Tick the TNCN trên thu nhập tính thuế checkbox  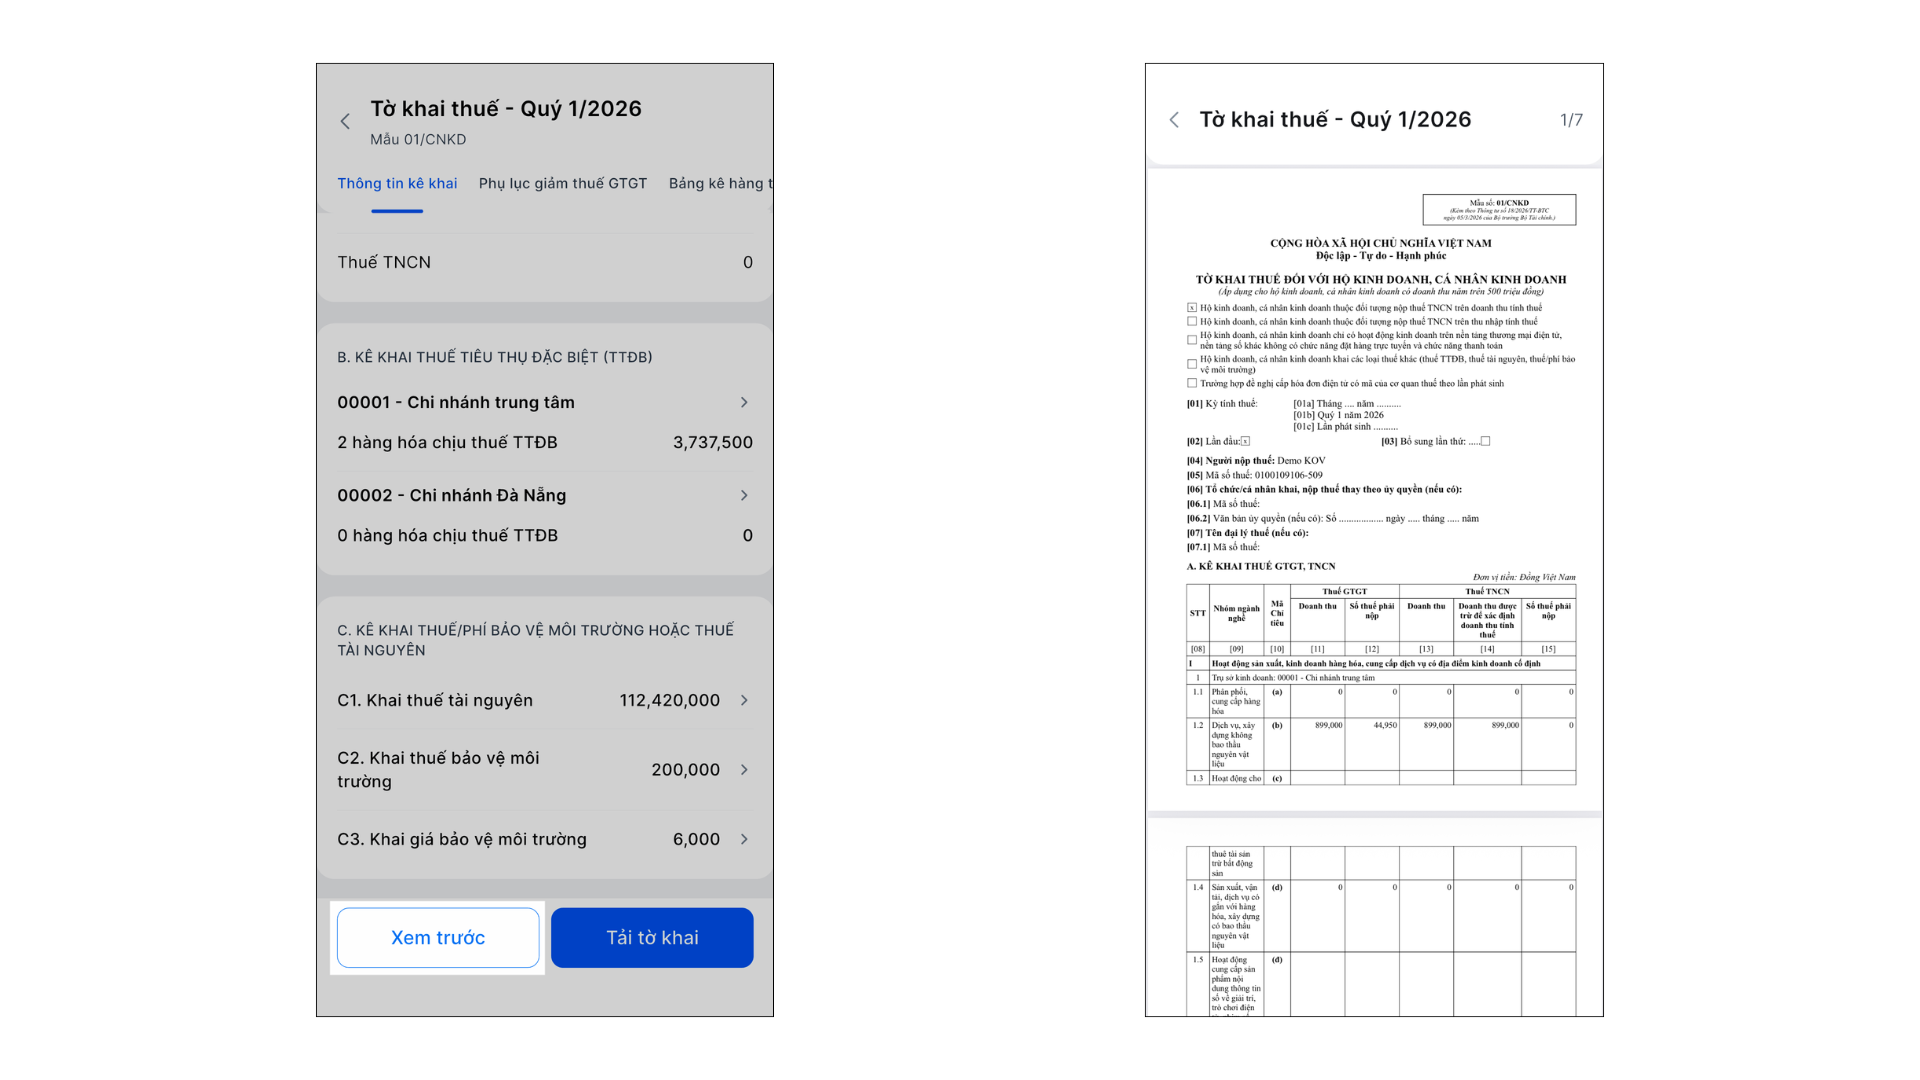coord(1192,322)
